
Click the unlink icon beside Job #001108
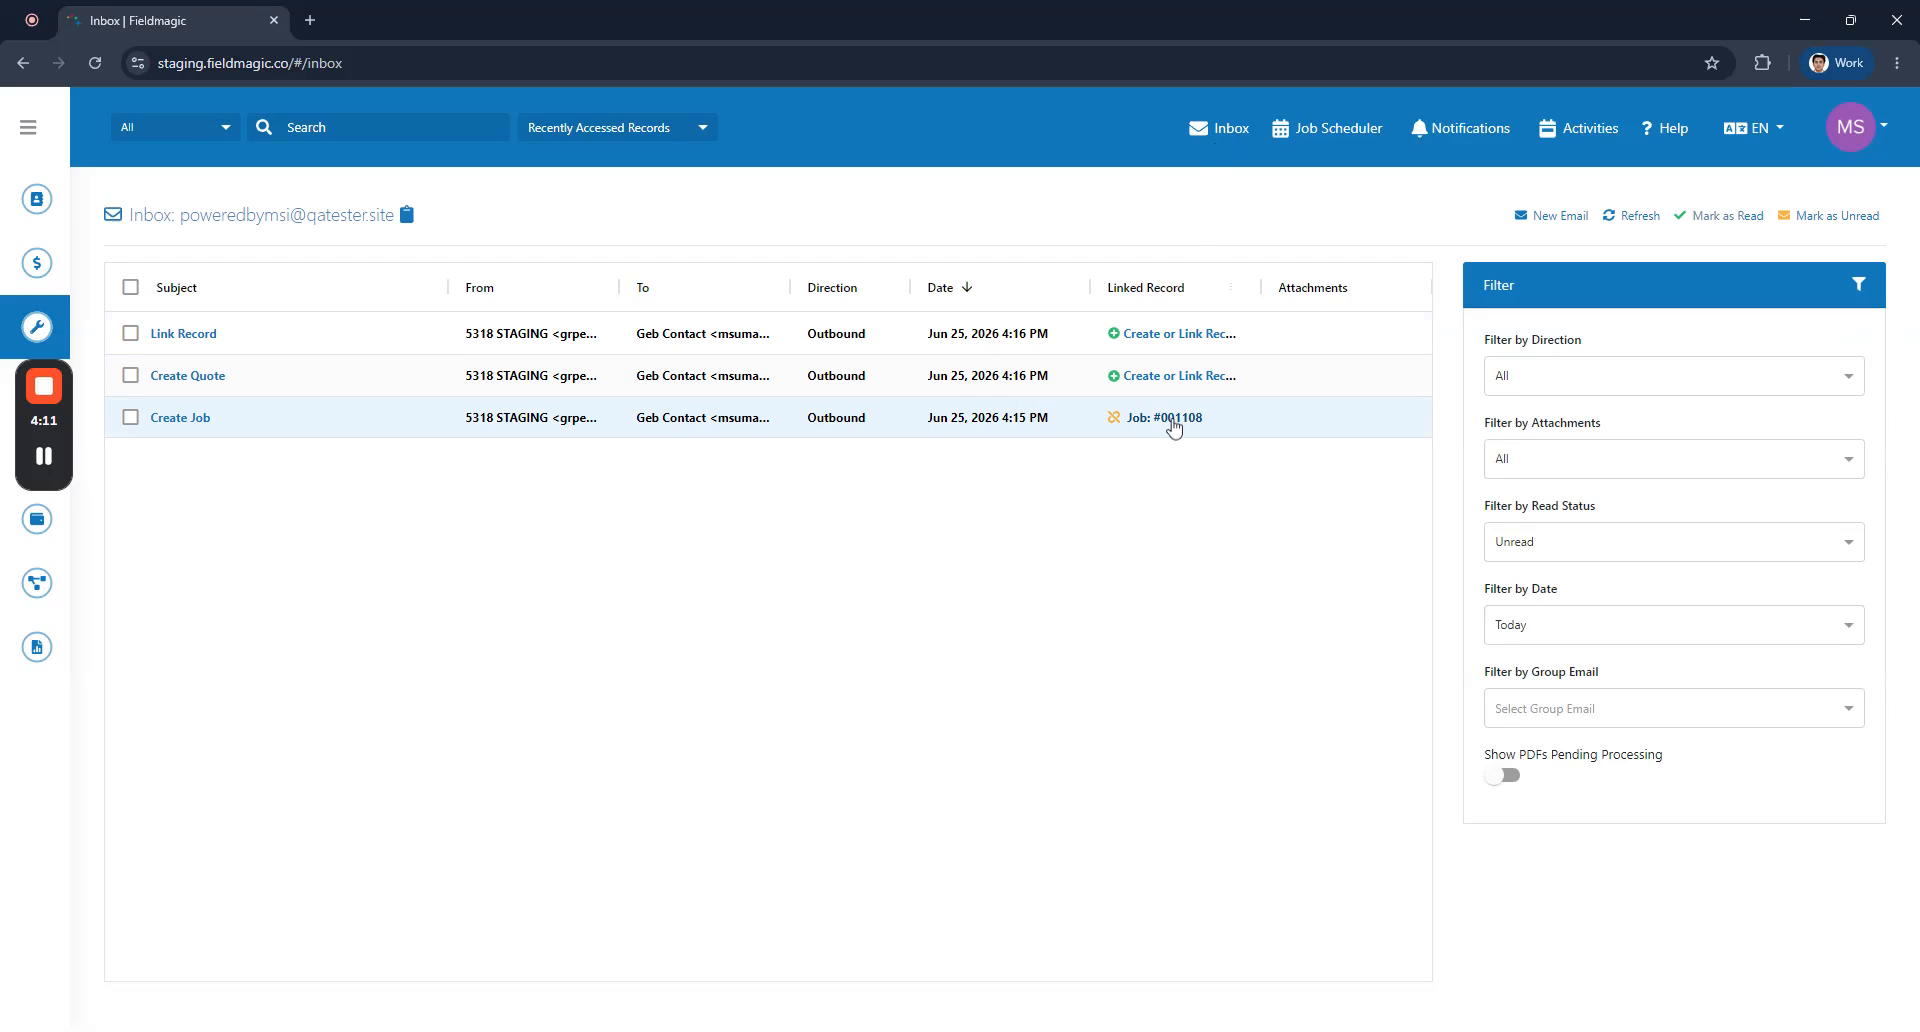click(1113, 417)
